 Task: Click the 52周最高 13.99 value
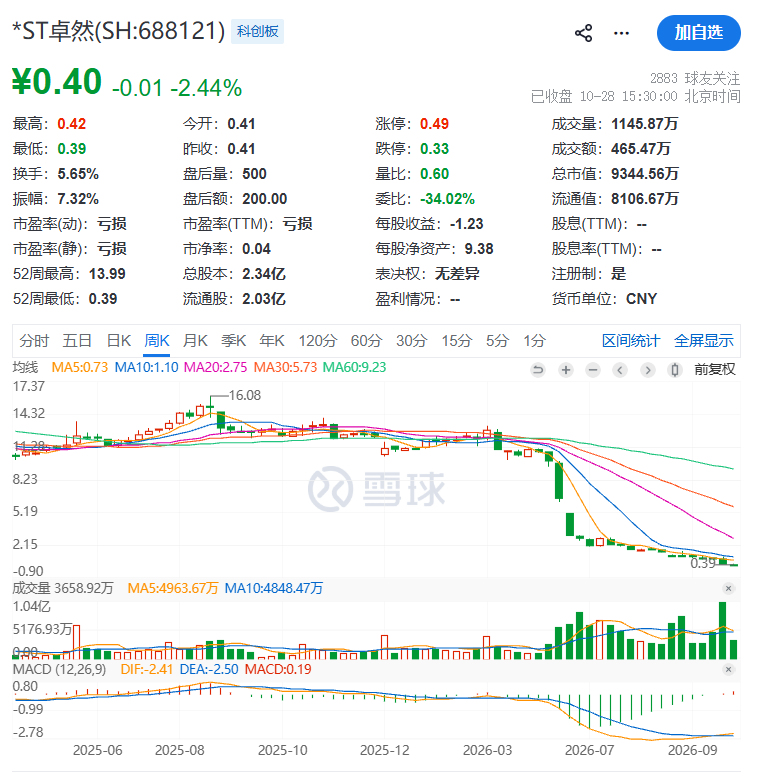(x=107, y=274)
